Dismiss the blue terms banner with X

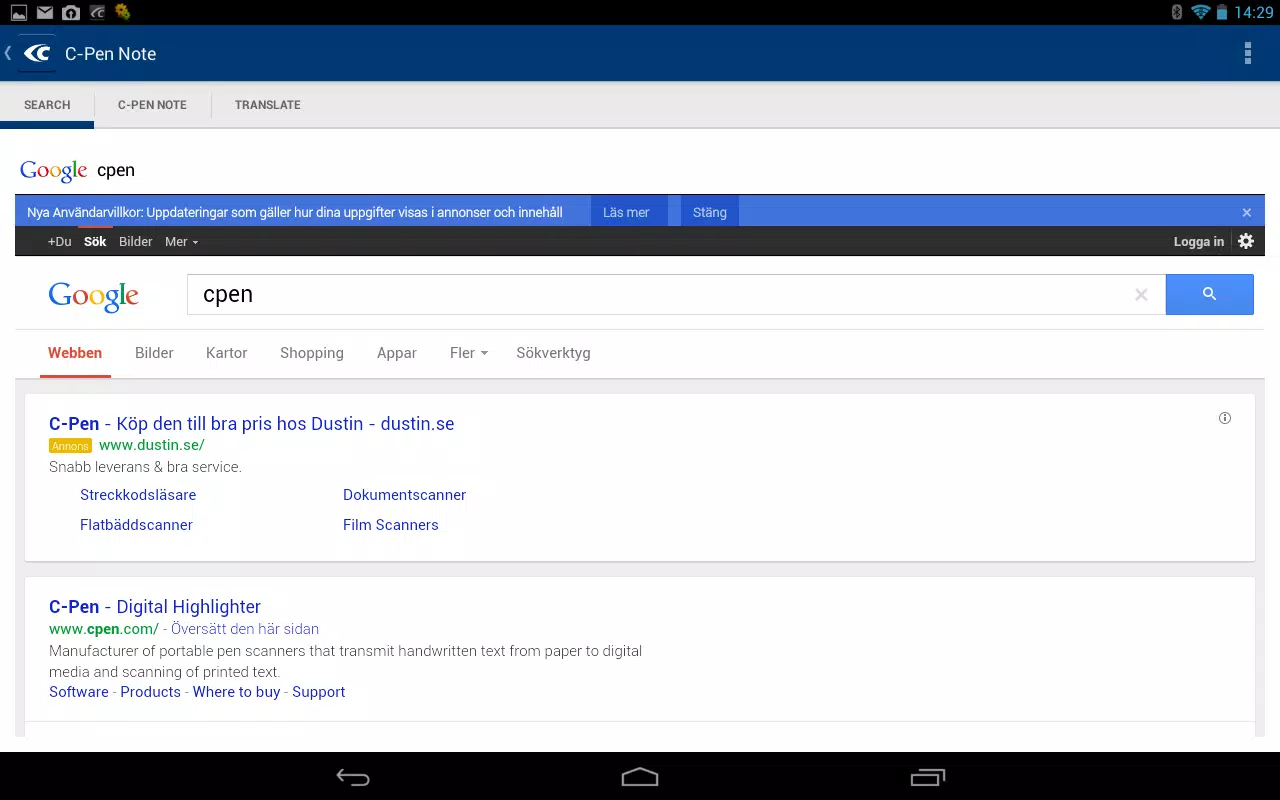[1247, 212]
